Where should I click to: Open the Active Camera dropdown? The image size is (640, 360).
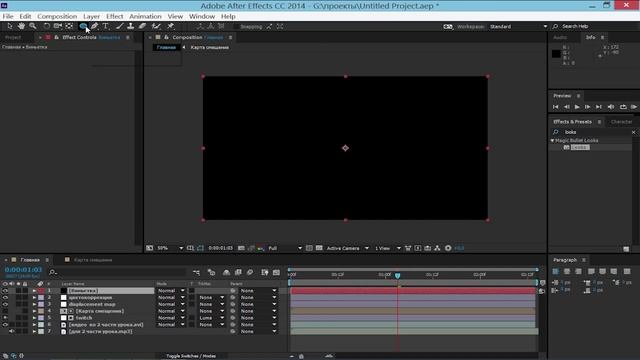click(347, 248)
